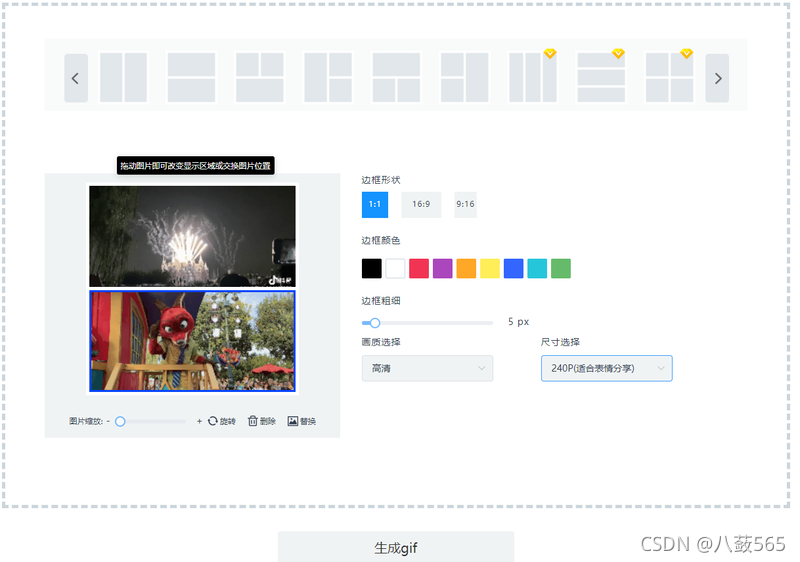Choose layout with one left column and two right cells
The image size is (800, 562).
328,78
